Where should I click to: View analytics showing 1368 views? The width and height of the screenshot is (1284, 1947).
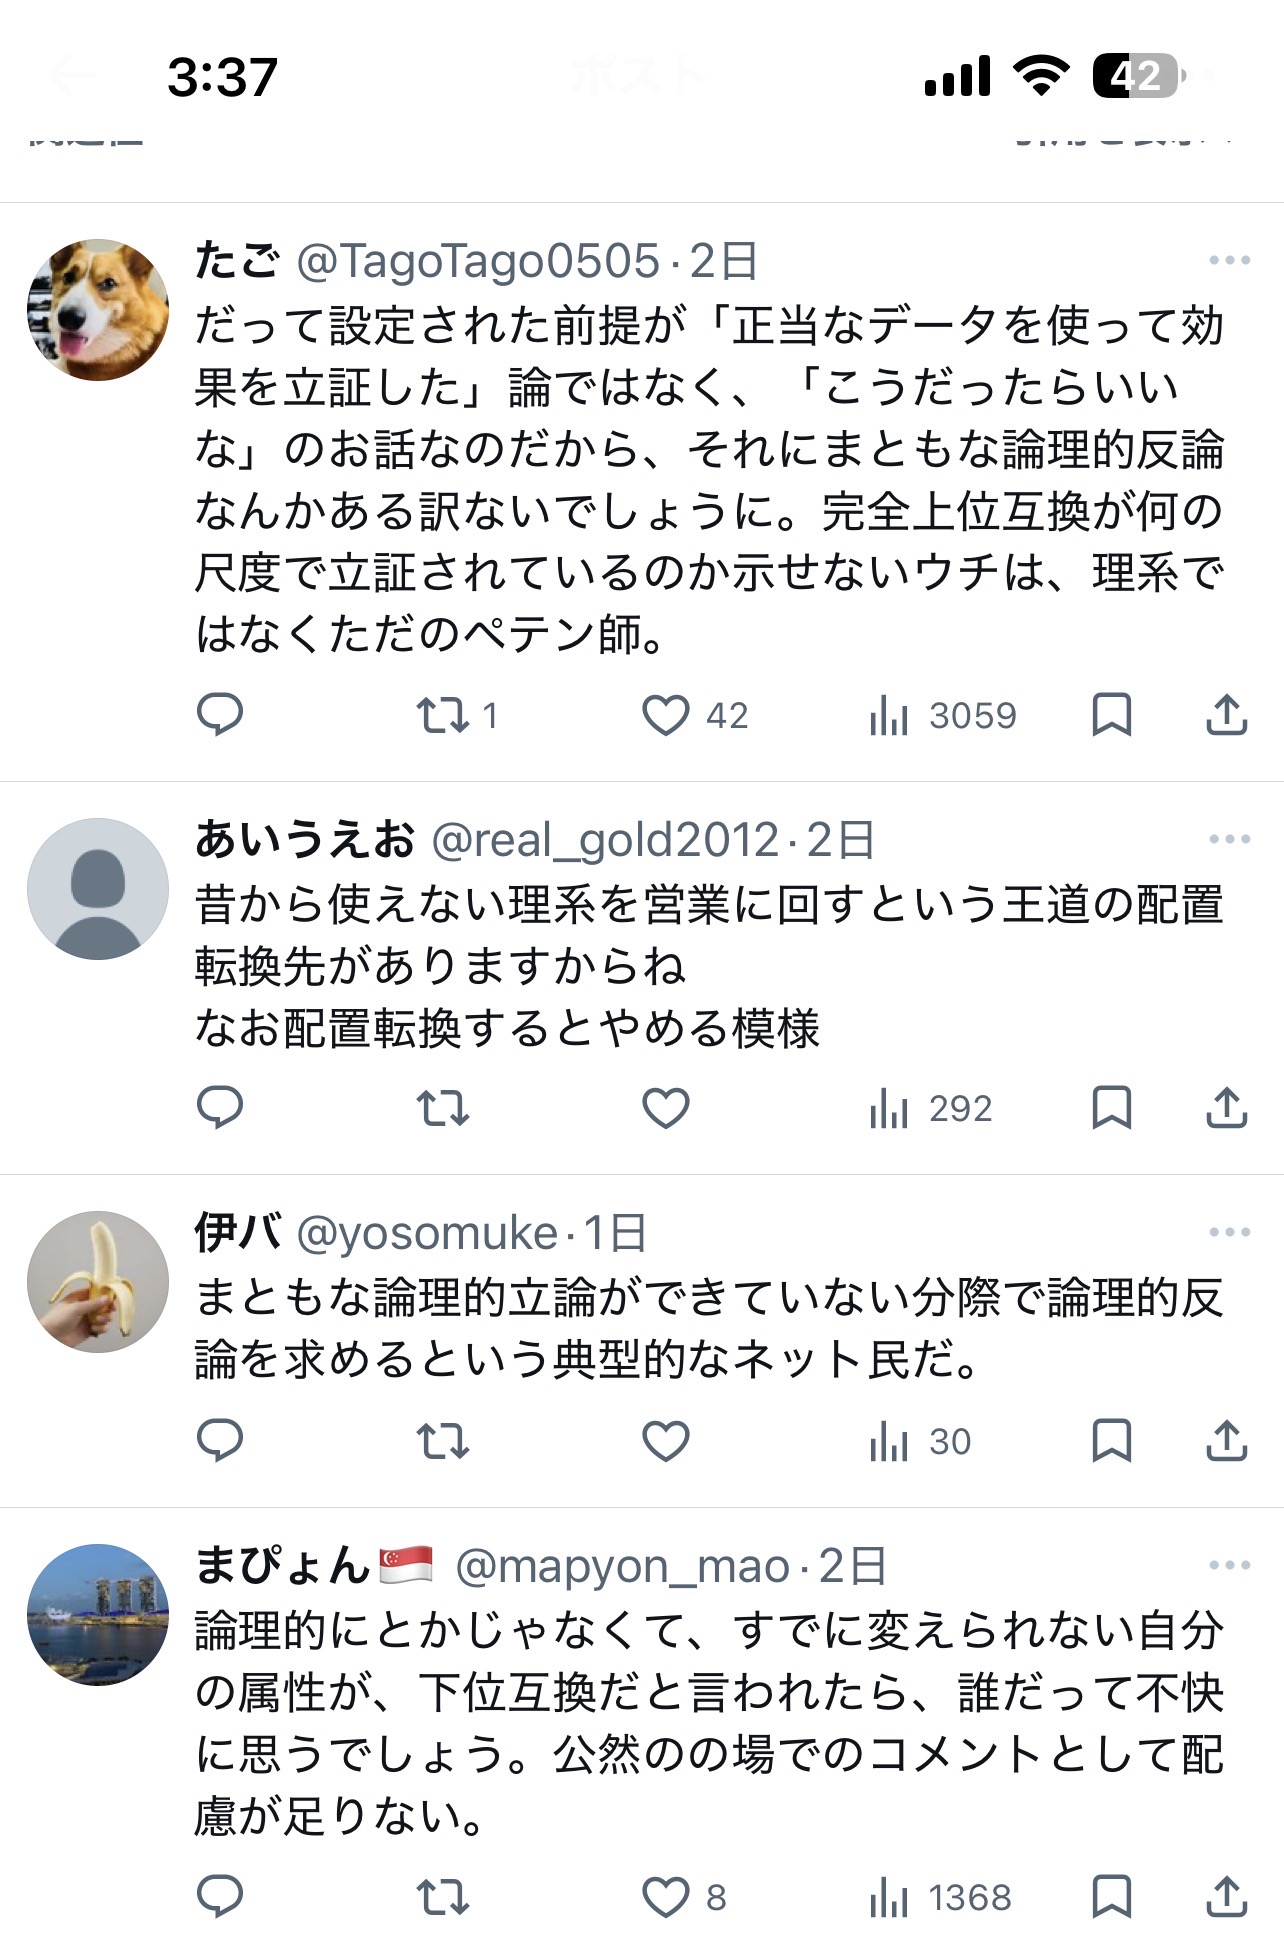941,1897
